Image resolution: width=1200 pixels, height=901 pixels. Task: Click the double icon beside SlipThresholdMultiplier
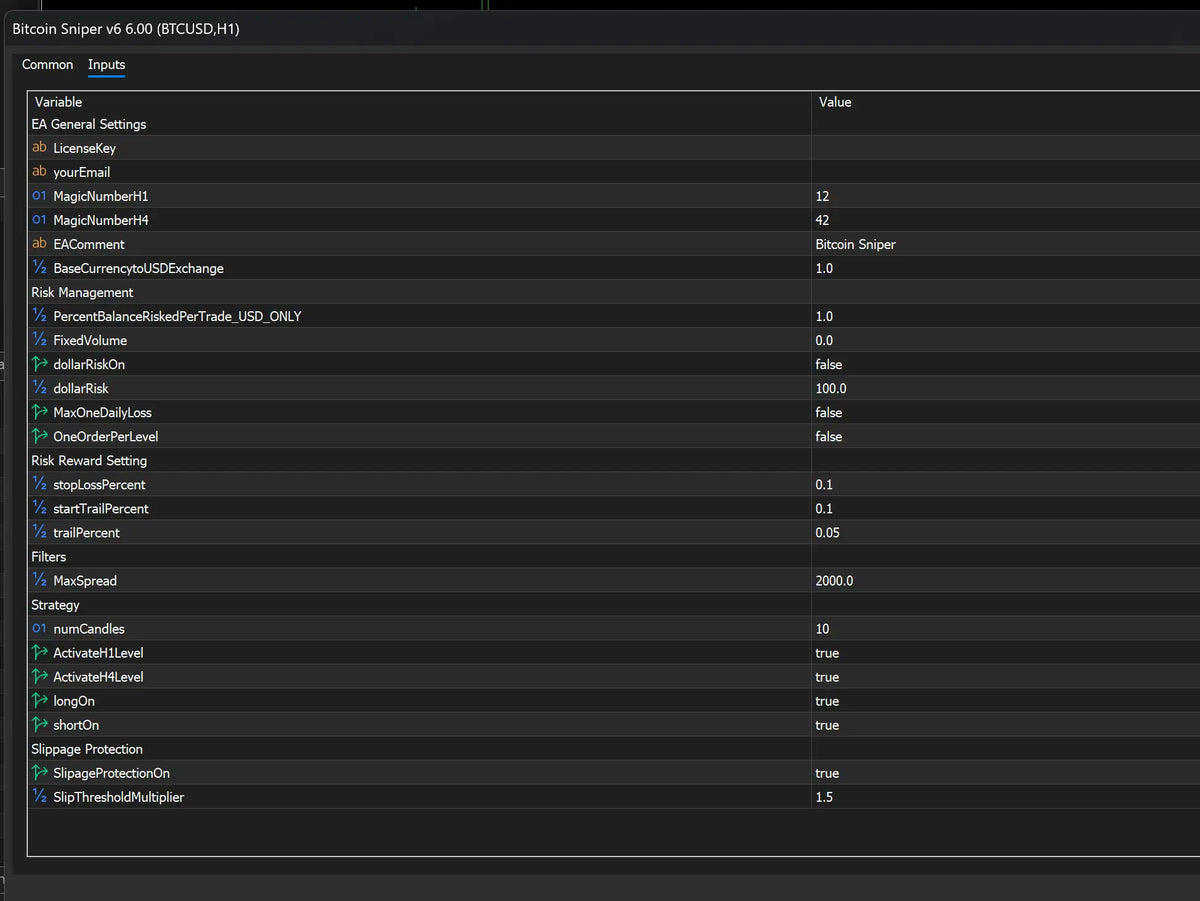pos(39,797)
